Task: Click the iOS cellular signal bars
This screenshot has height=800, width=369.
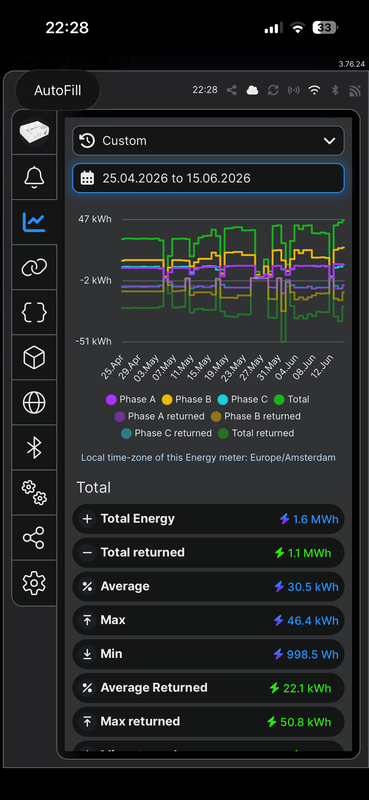Action: (274, 28)
